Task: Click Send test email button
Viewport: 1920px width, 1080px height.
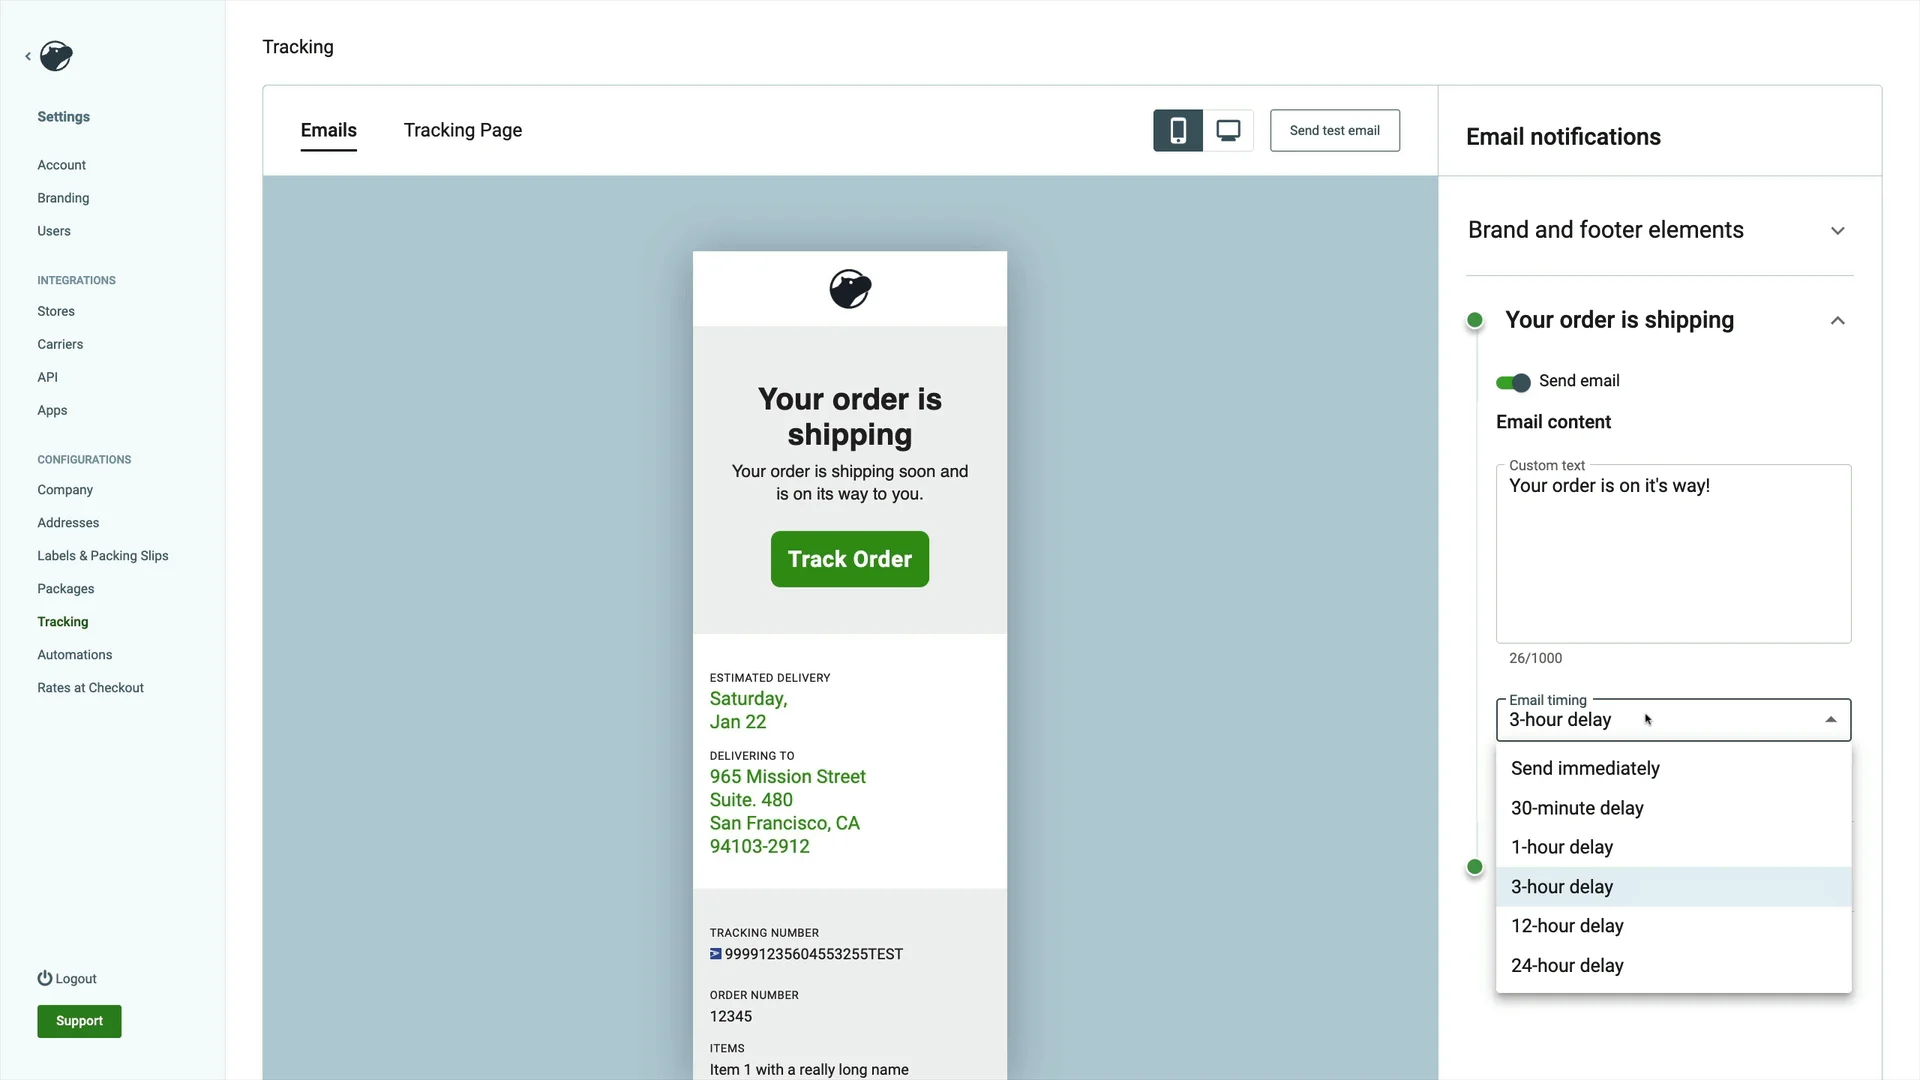Action: pyautogui.click(x=1335, y=129)
